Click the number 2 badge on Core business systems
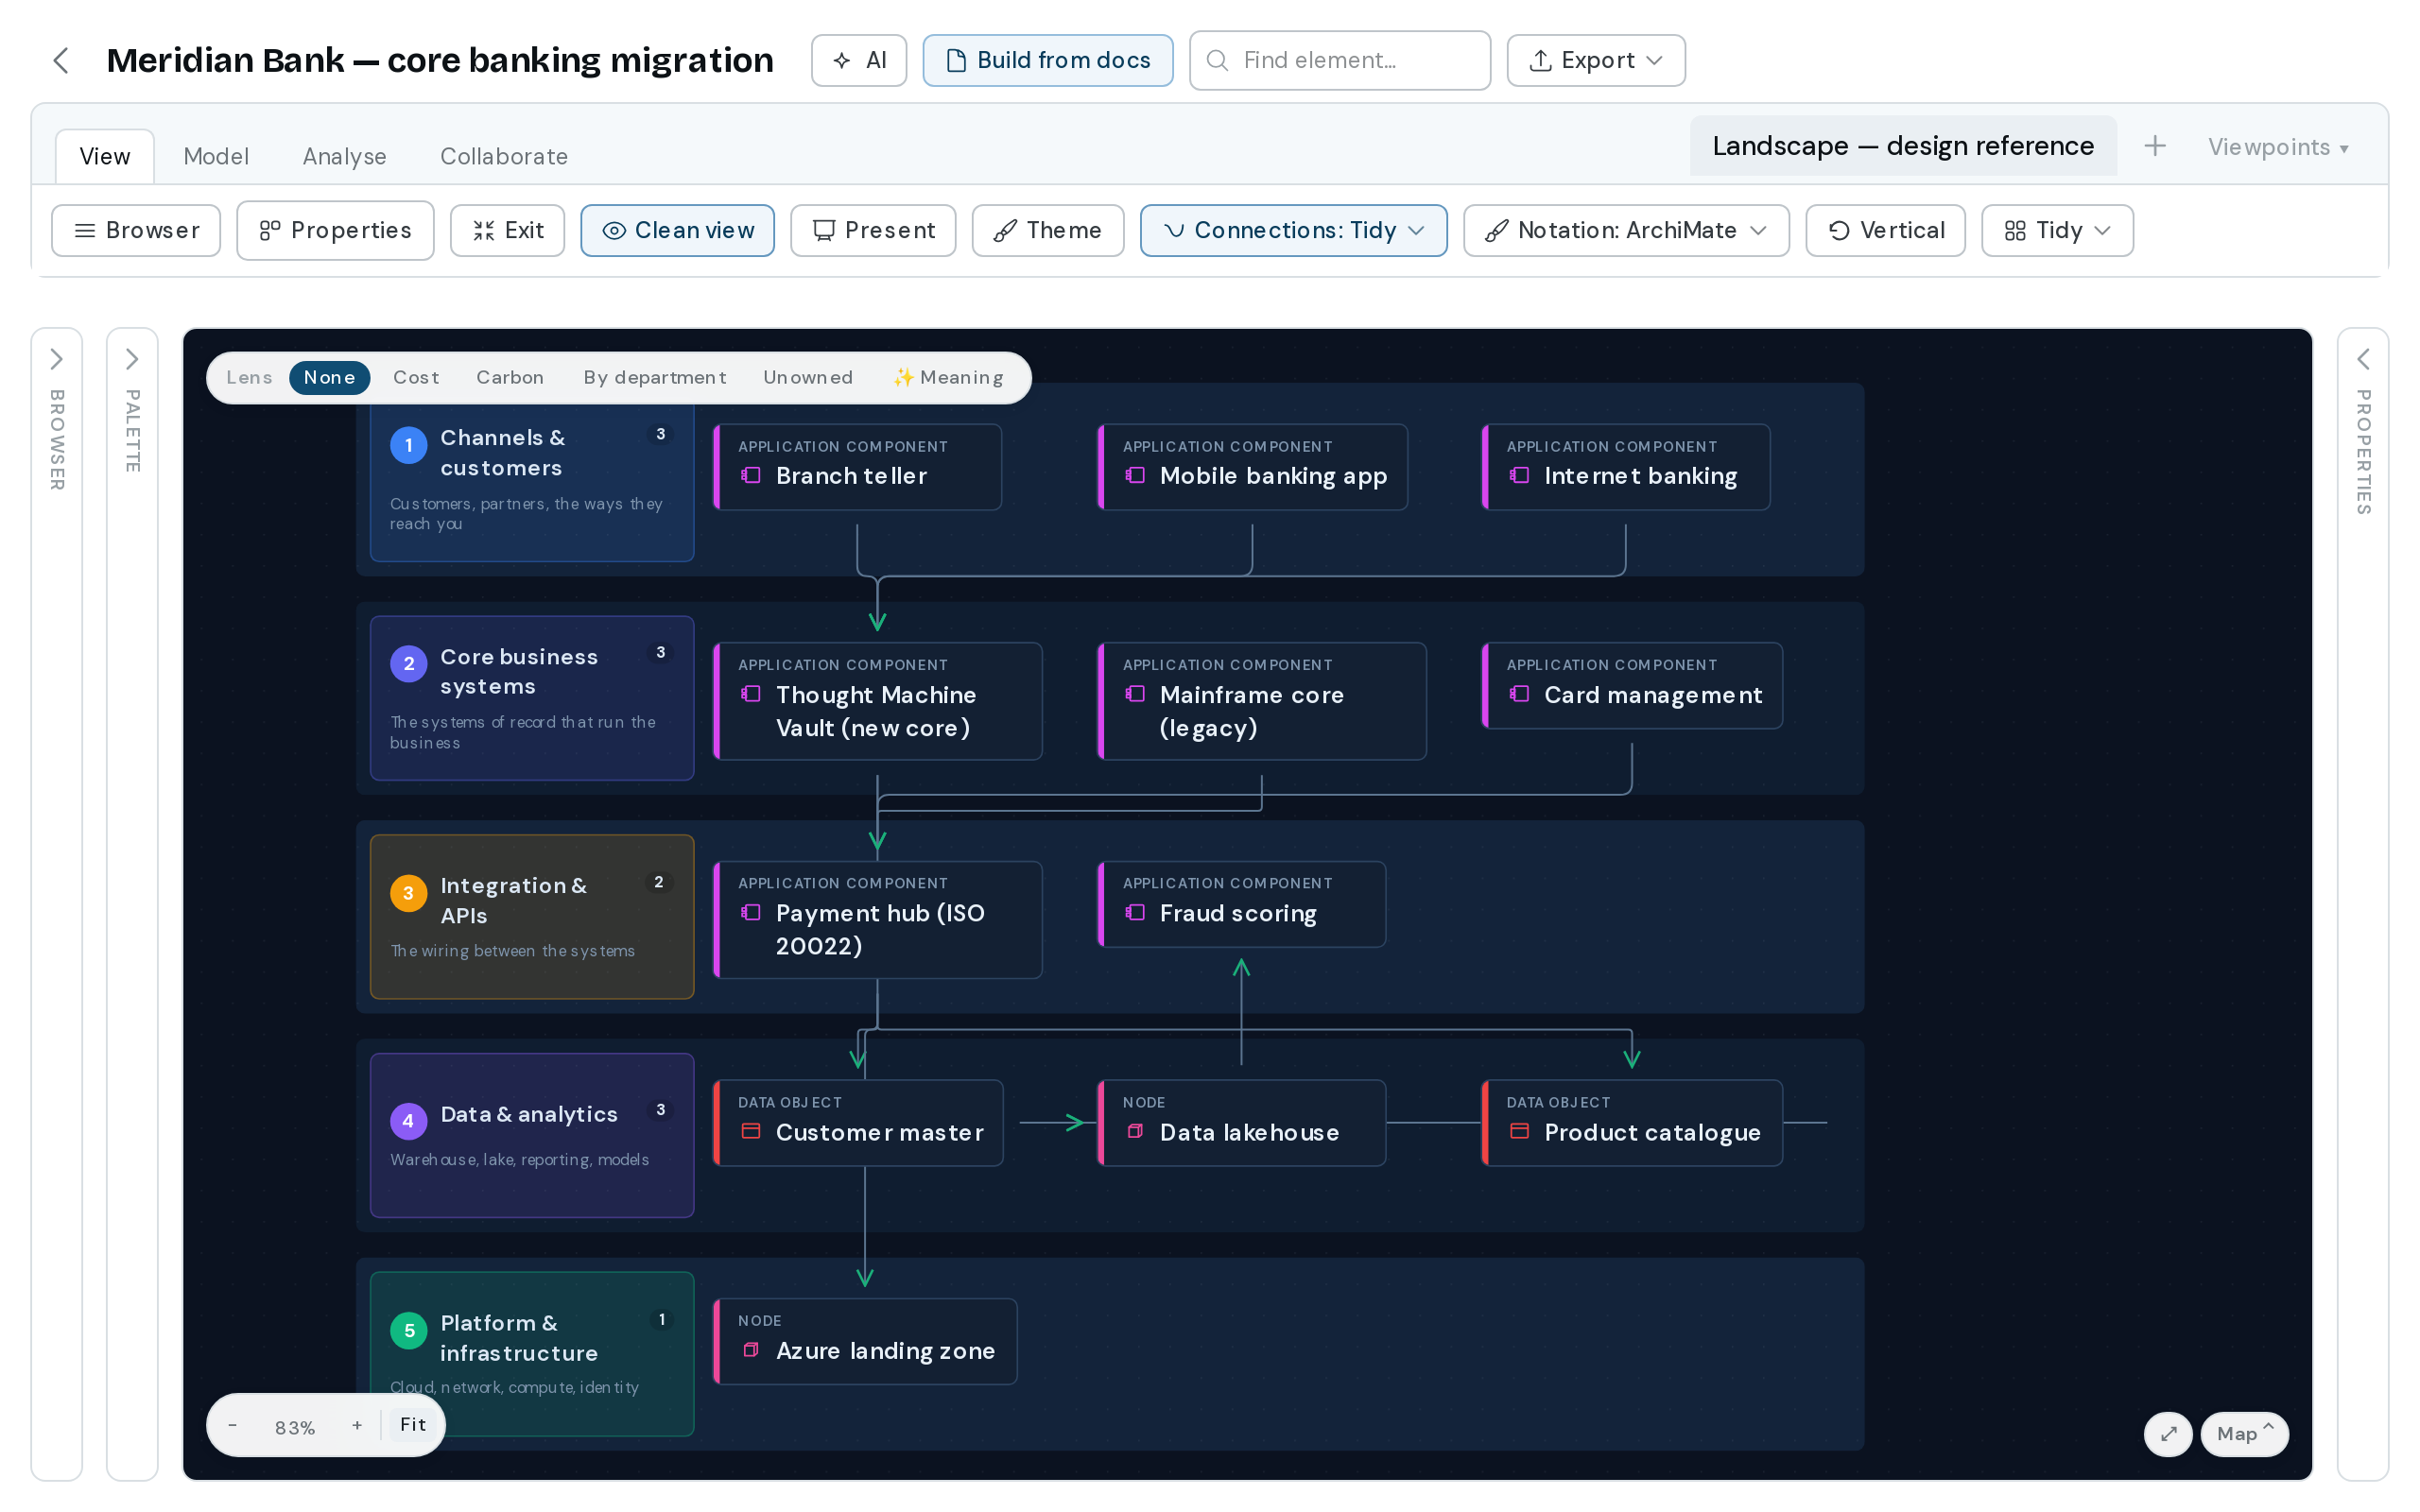 [x=408, y=663]
